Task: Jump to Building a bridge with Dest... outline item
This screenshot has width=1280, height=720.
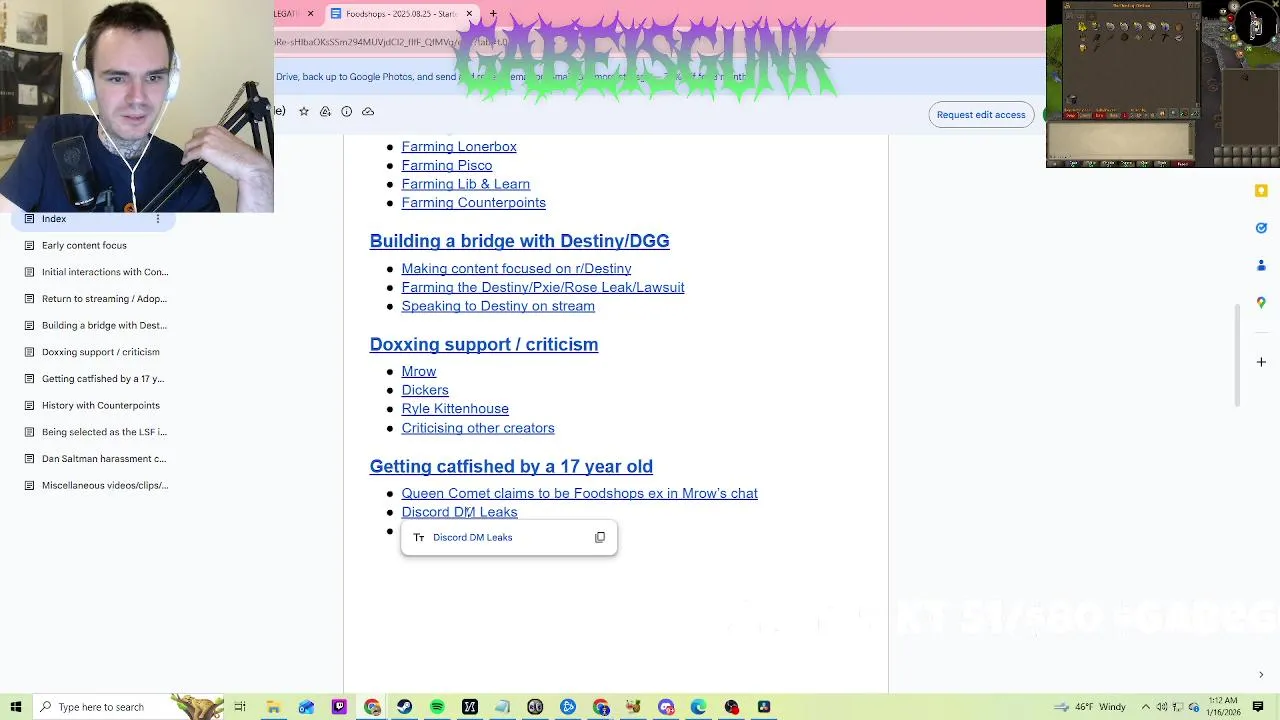Action: pos(104,325)
